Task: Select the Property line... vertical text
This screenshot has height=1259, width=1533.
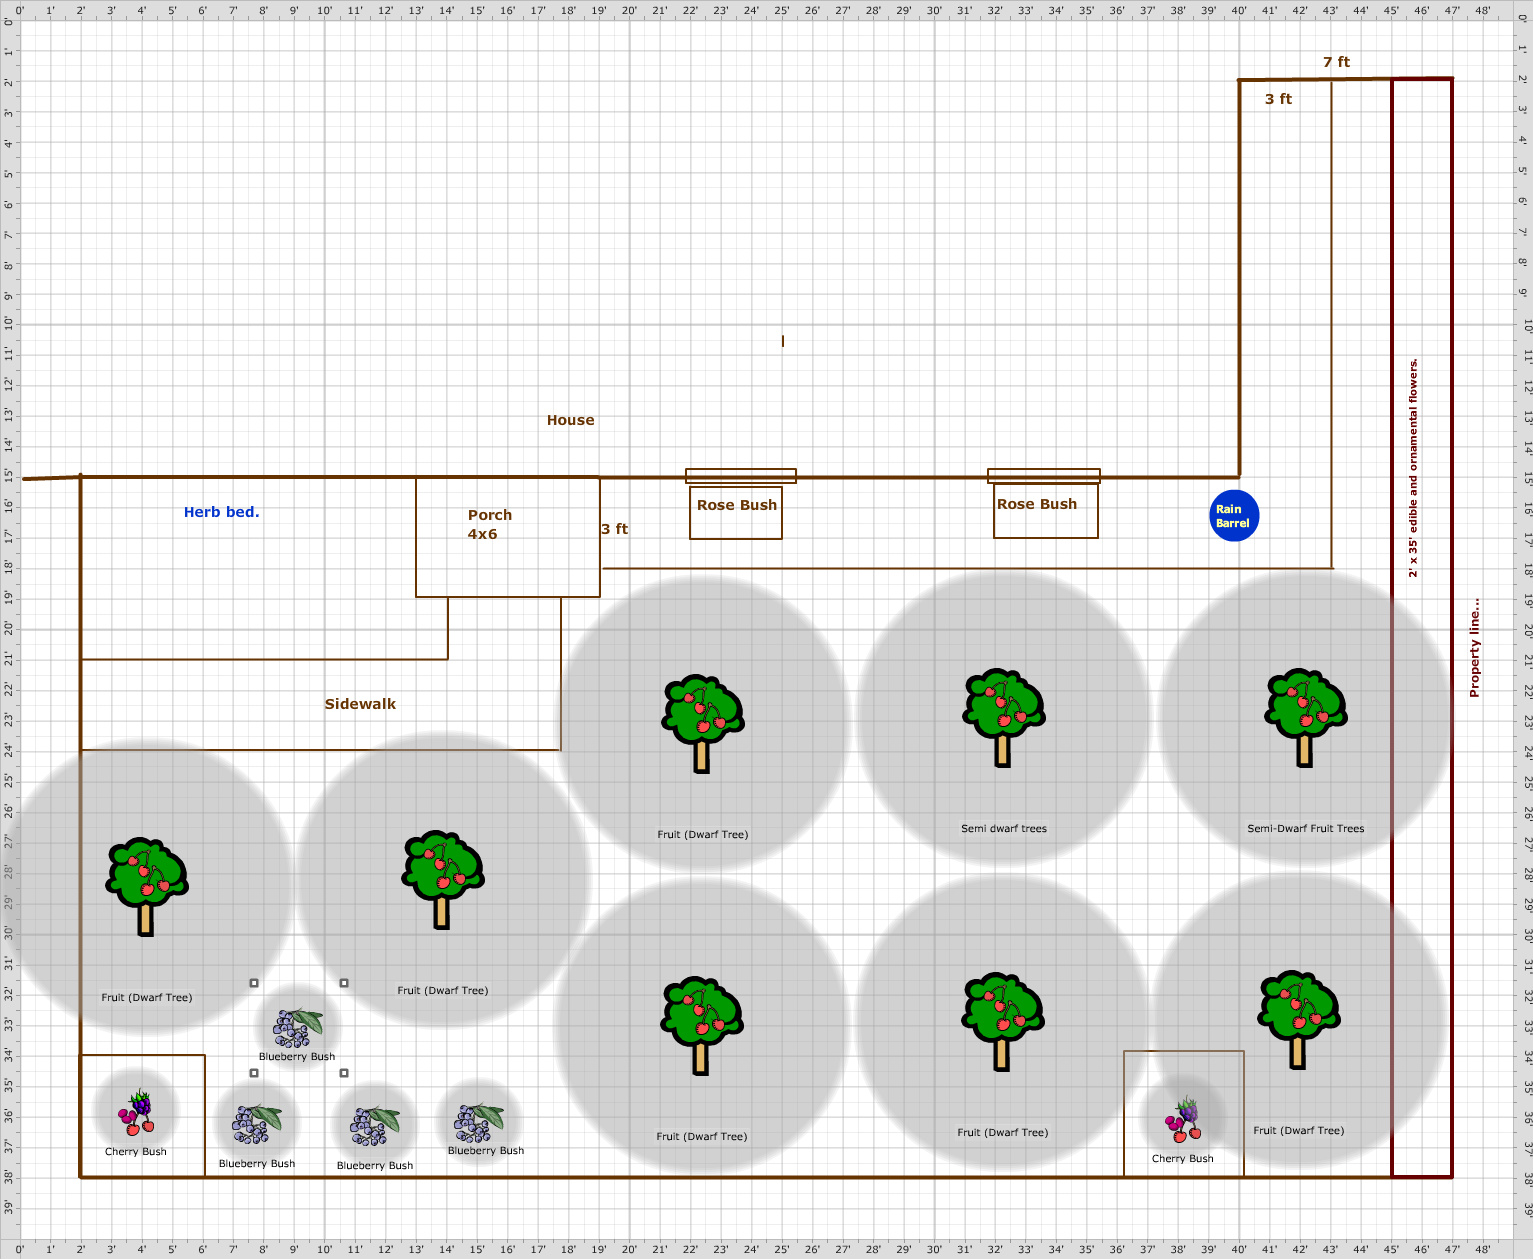Action: (1474, 647)
